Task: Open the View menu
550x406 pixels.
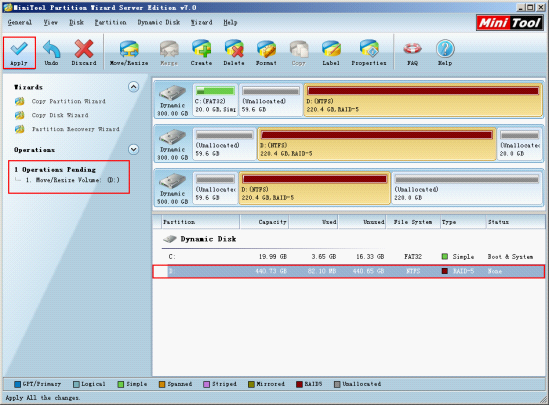Action: tap(51, 22)
